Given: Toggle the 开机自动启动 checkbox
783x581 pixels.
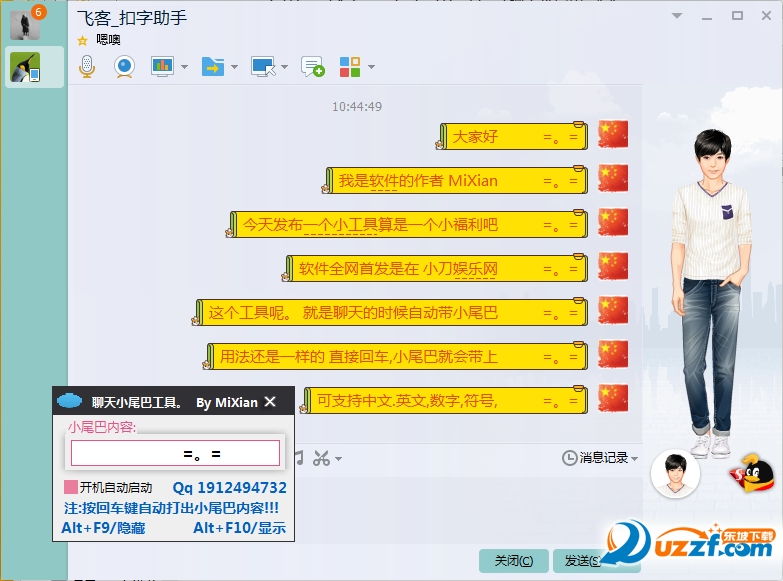Looking at the screenshot, I should 71,487.
